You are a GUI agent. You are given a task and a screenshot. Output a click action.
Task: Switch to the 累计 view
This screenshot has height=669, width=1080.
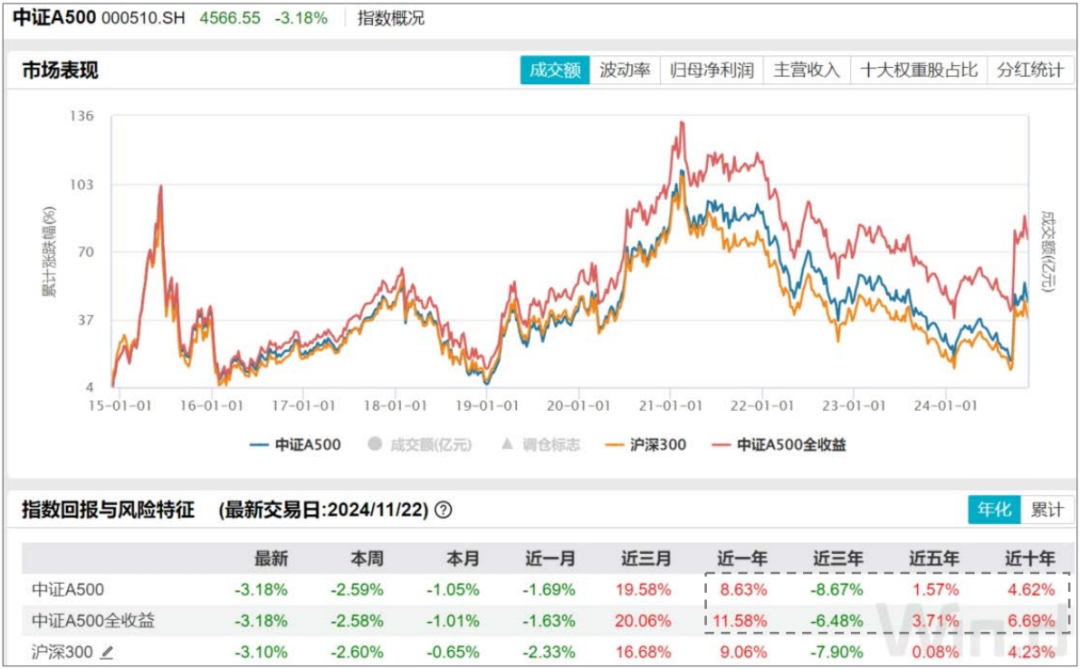pos(1046,509)
